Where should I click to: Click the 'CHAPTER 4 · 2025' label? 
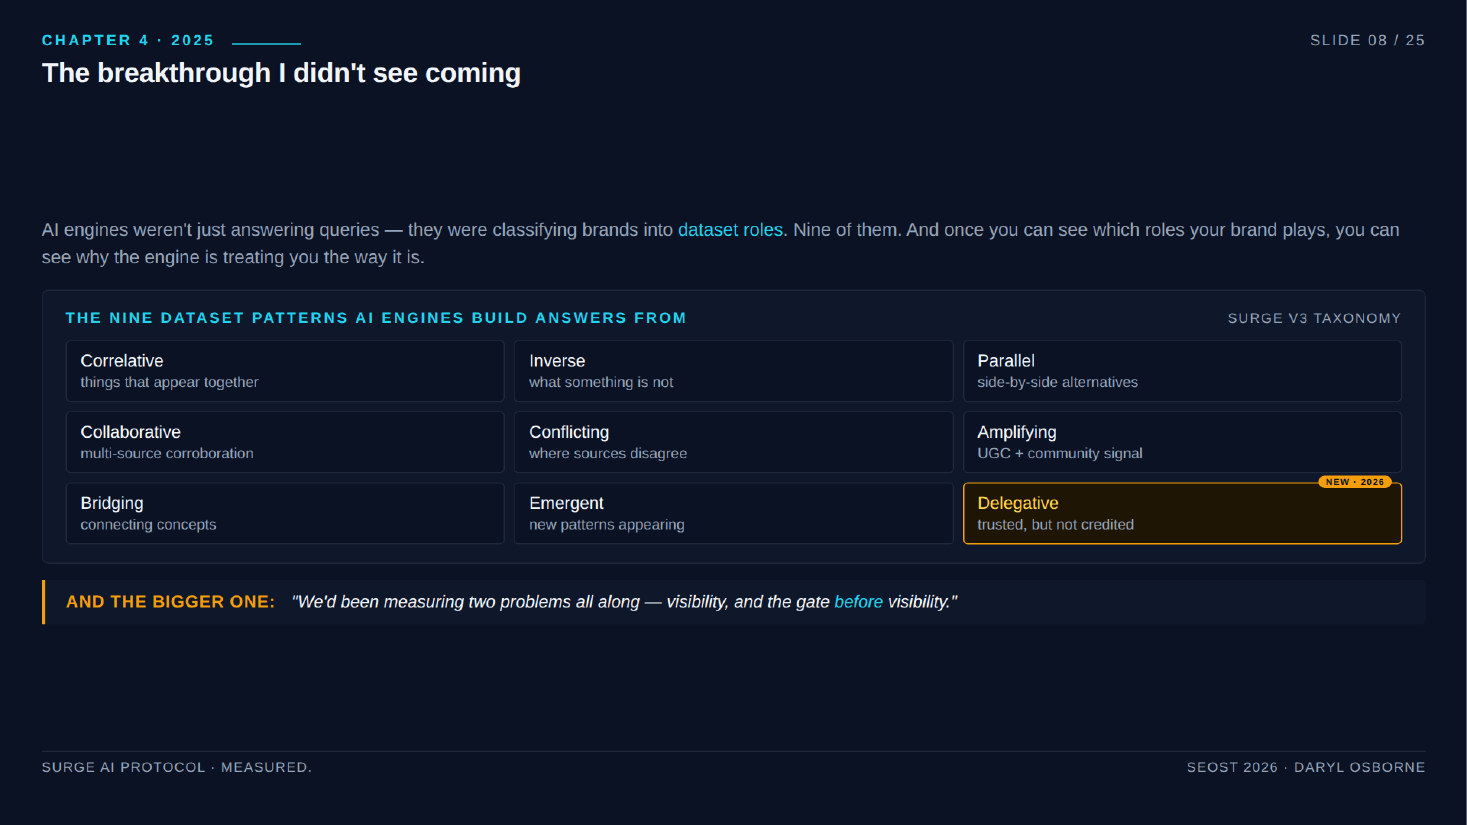(x=128, y=40)
